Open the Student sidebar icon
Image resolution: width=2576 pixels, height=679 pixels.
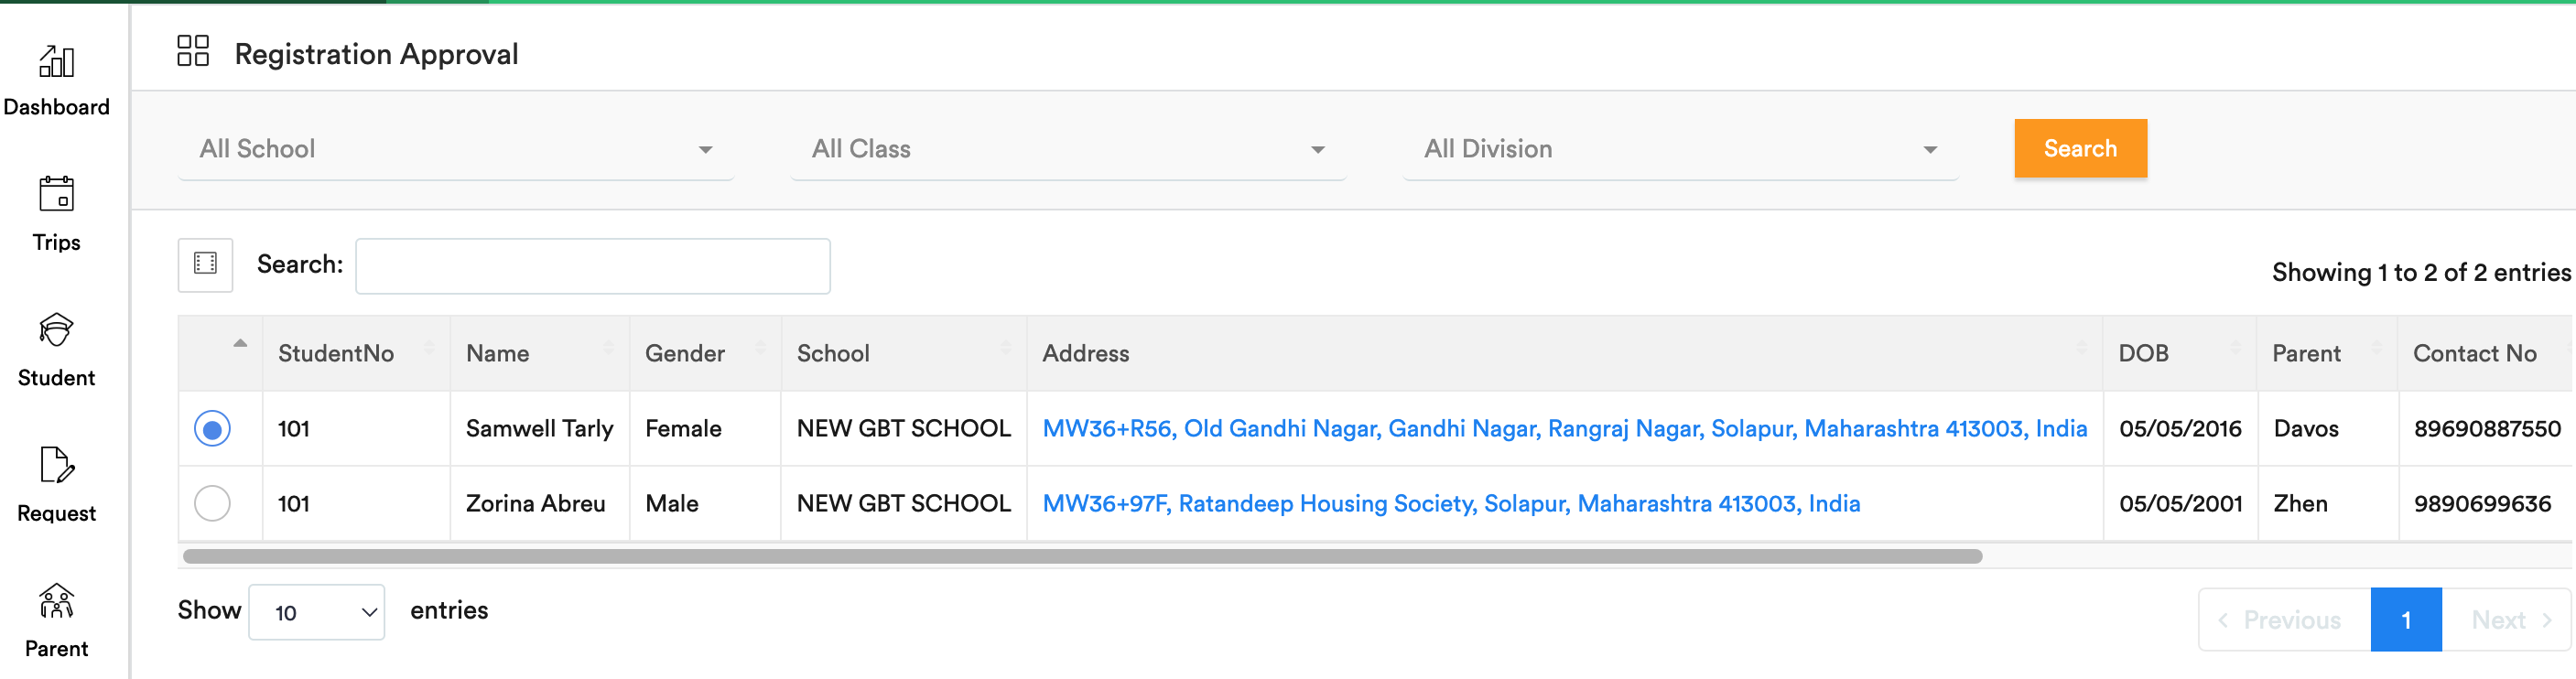pos(56,330)
